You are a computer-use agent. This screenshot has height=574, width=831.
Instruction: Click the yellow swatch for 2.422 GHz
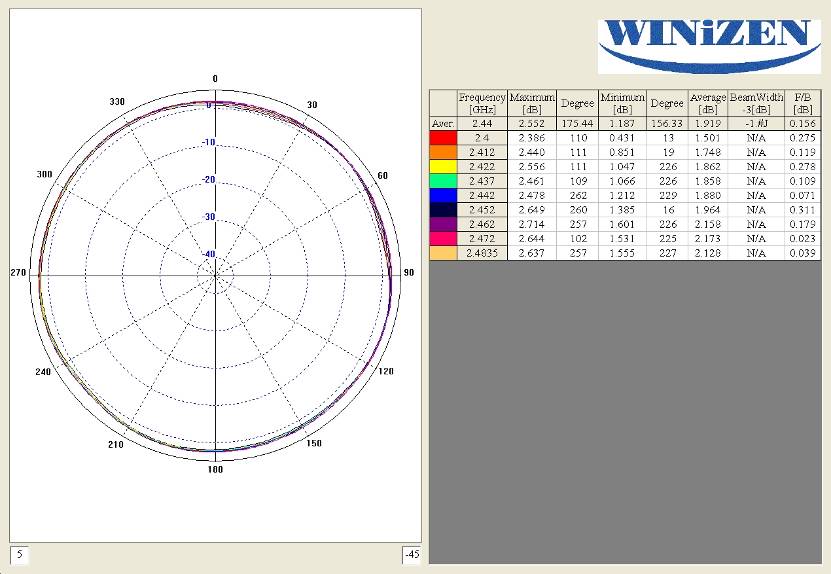pyautogui.click(x=443, y=166)
